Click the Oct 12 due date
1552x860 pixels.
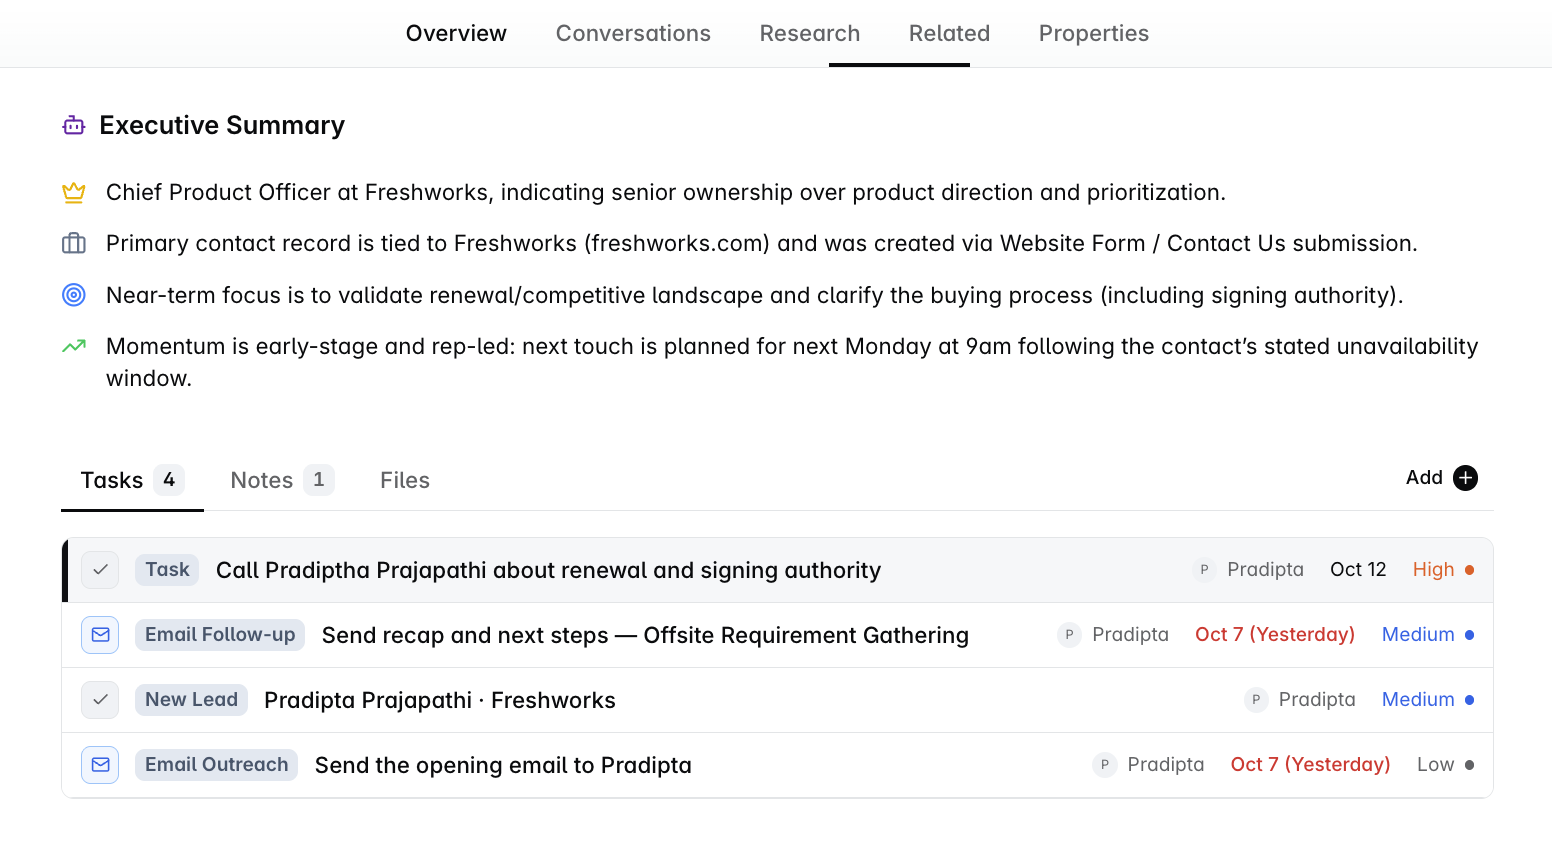(1358, 570)
